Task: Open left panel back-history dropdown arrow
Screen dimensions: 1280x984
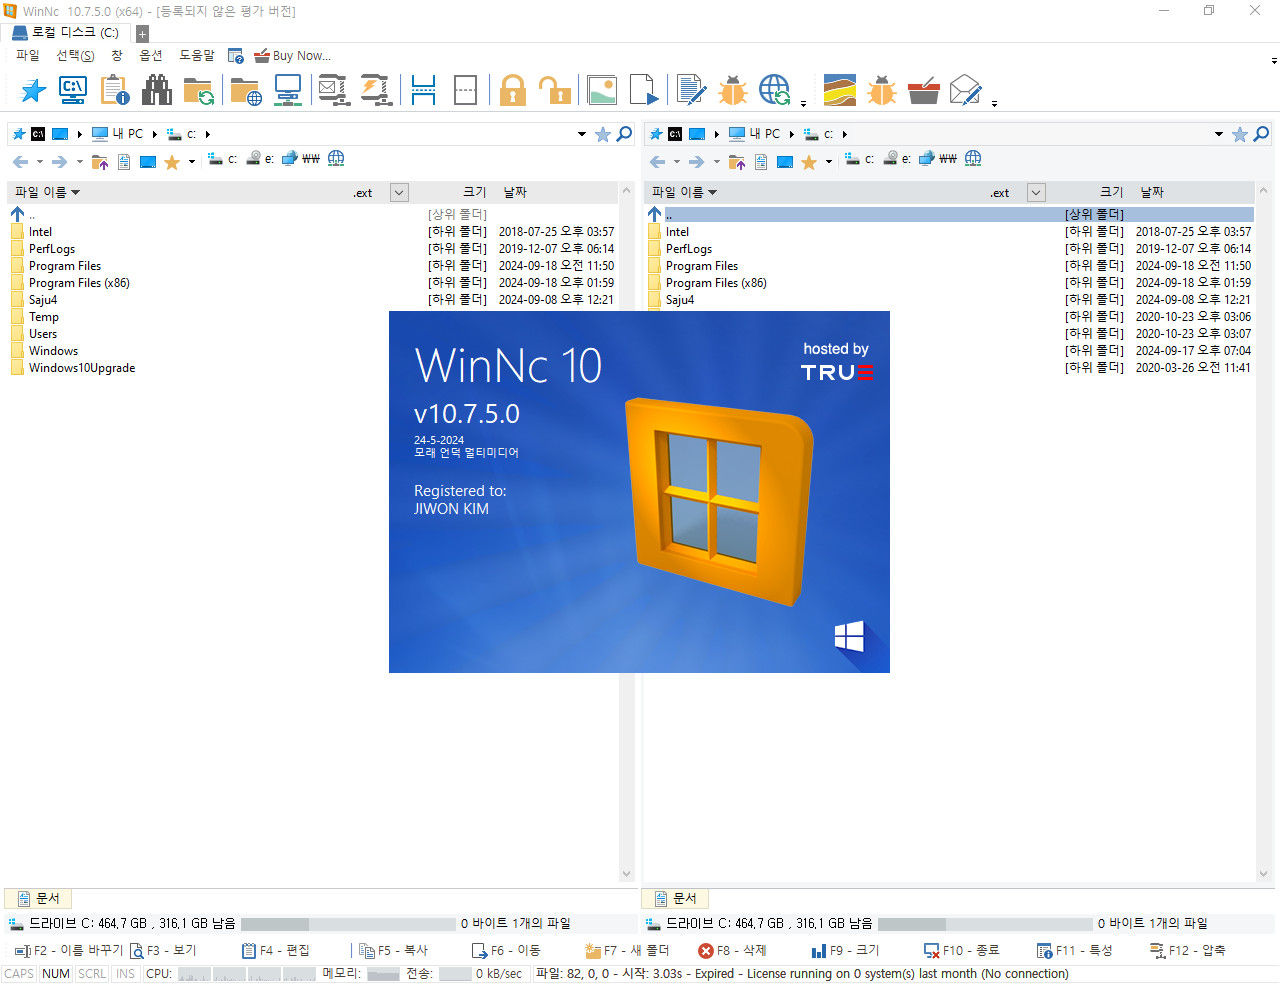Action: [40, 162]
